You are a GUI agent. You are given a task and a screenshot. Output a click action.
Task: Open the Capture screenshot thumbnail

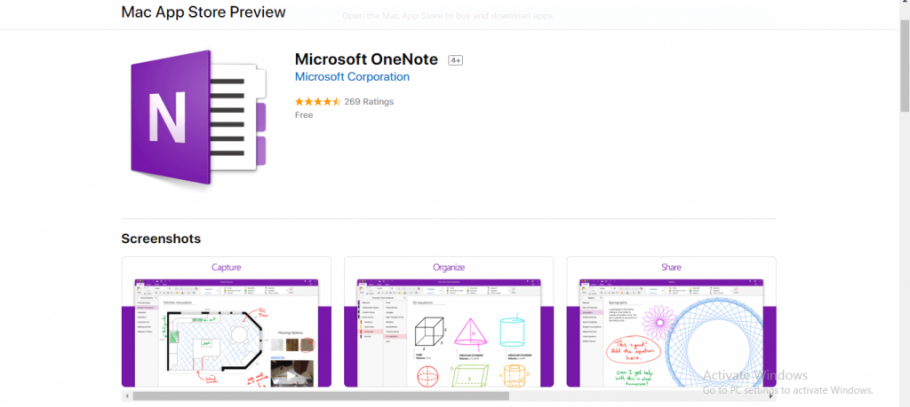point(226,322)
